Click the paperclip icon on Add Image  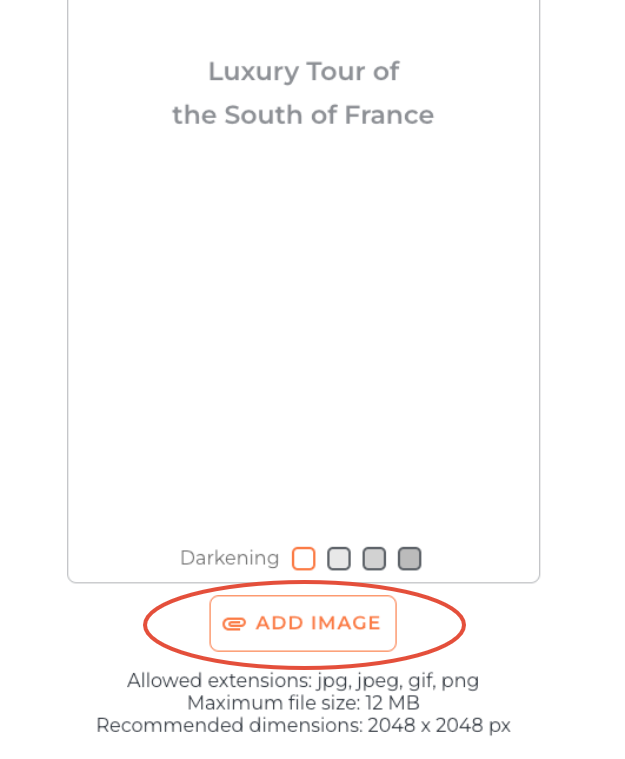[234, 624]
